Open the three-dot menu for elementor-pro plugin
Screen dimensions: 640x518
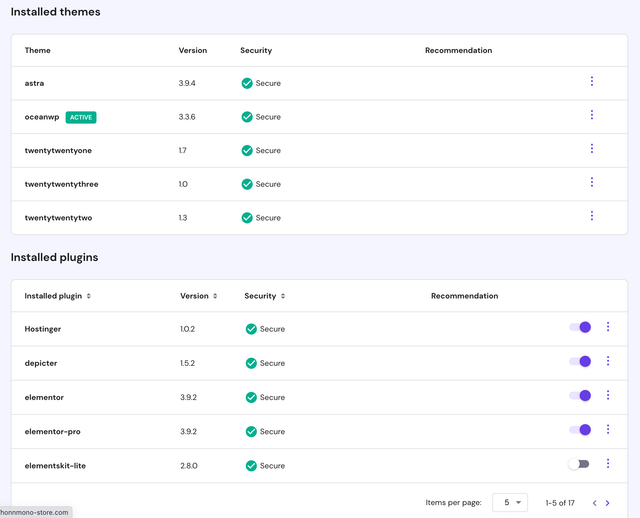click(x=608, y=429)
